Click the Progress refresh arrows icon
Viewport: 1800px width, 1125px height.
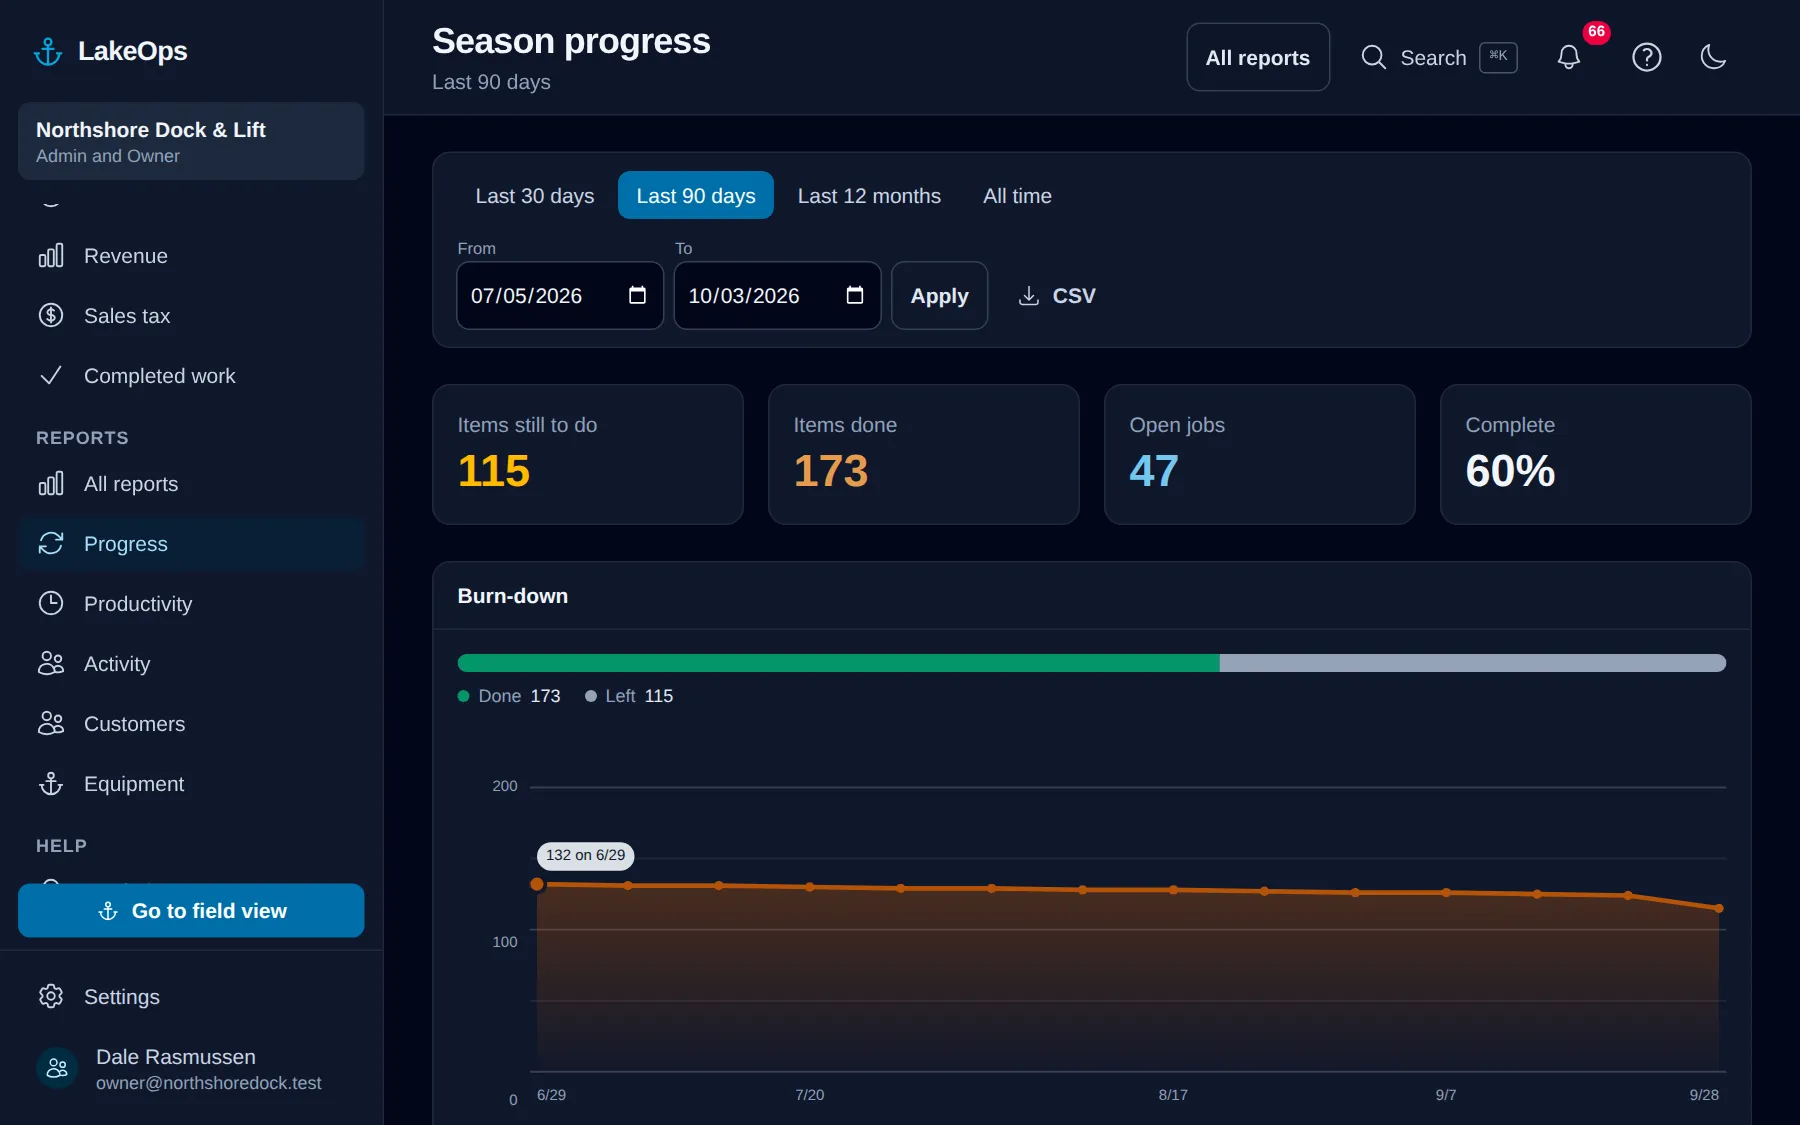pyautogui.click(x=51, y=544)
